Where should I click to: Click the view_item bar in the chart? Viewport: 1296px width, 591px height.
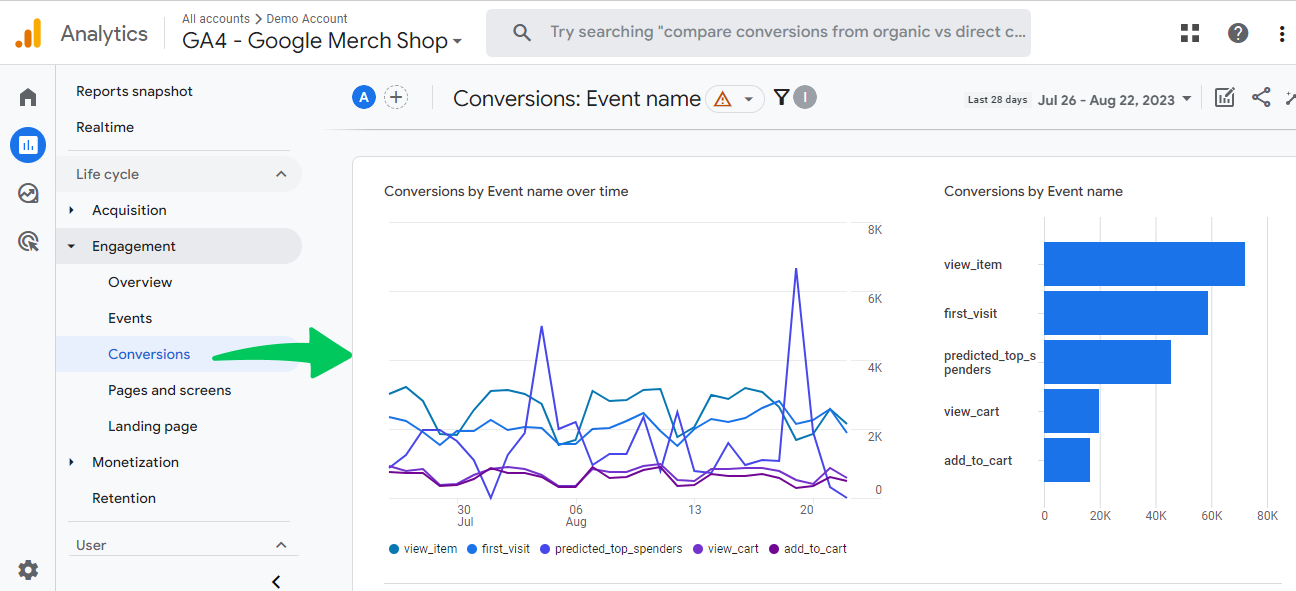pyautogui.click(x=1144, y=264)
